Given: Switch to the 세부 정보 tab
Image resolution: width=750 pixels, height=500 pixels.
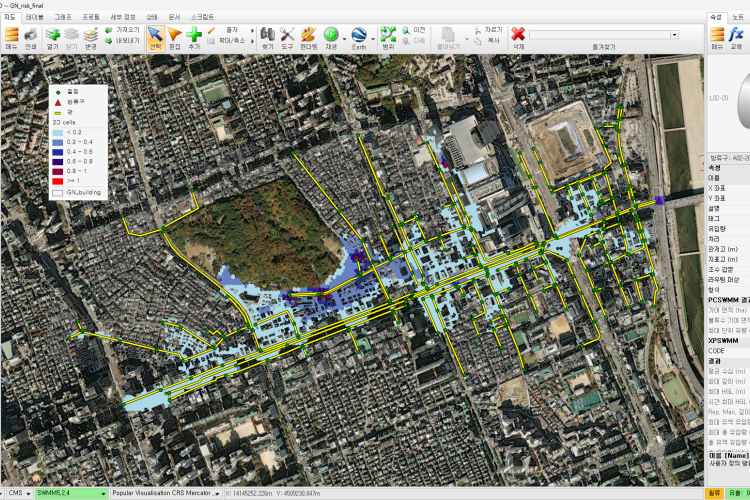Looking at the screenshot, I should click(123, 17).
